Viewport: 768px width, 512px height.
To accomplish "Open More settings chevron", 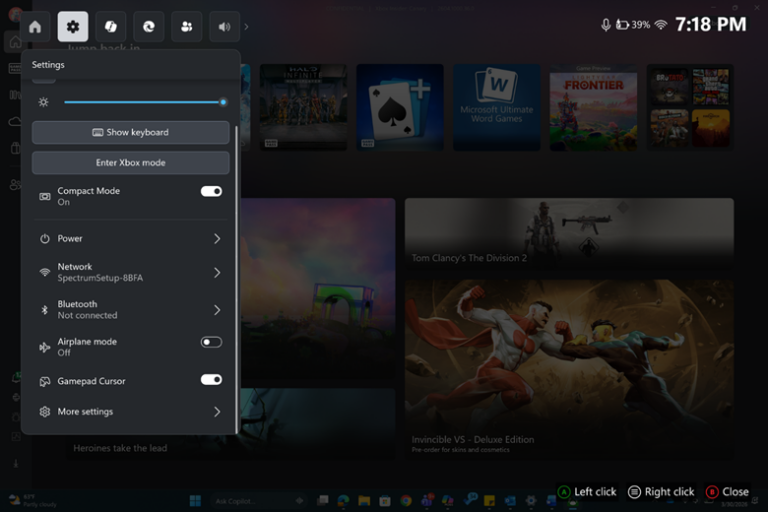I will [217, 412].
